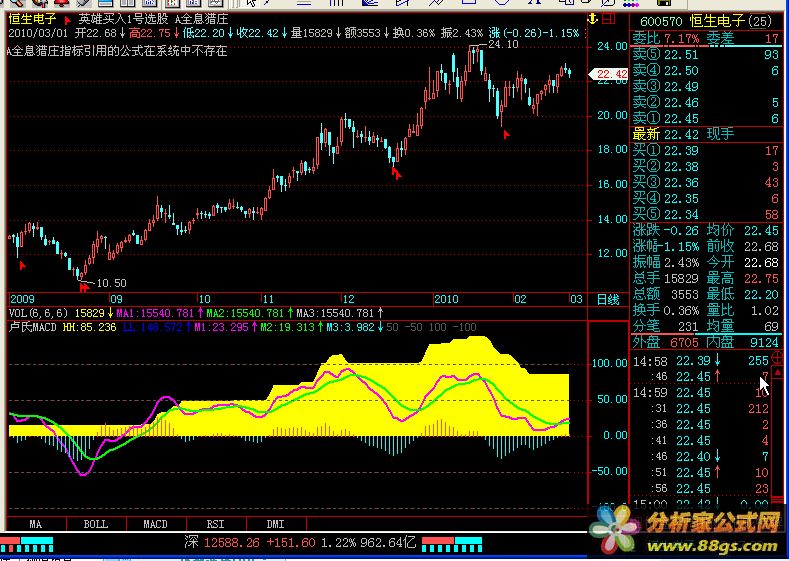This screenshot has height=561, width=789.
Task: Open the RSI indicator tab
Action: click(x=215, y=524)
